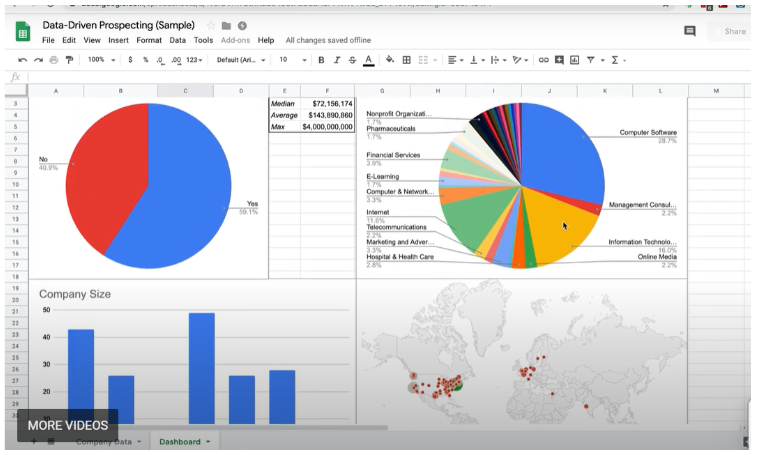Toggle italic text formatting
Screen dimensions: 758x455
tap(337, 60)
